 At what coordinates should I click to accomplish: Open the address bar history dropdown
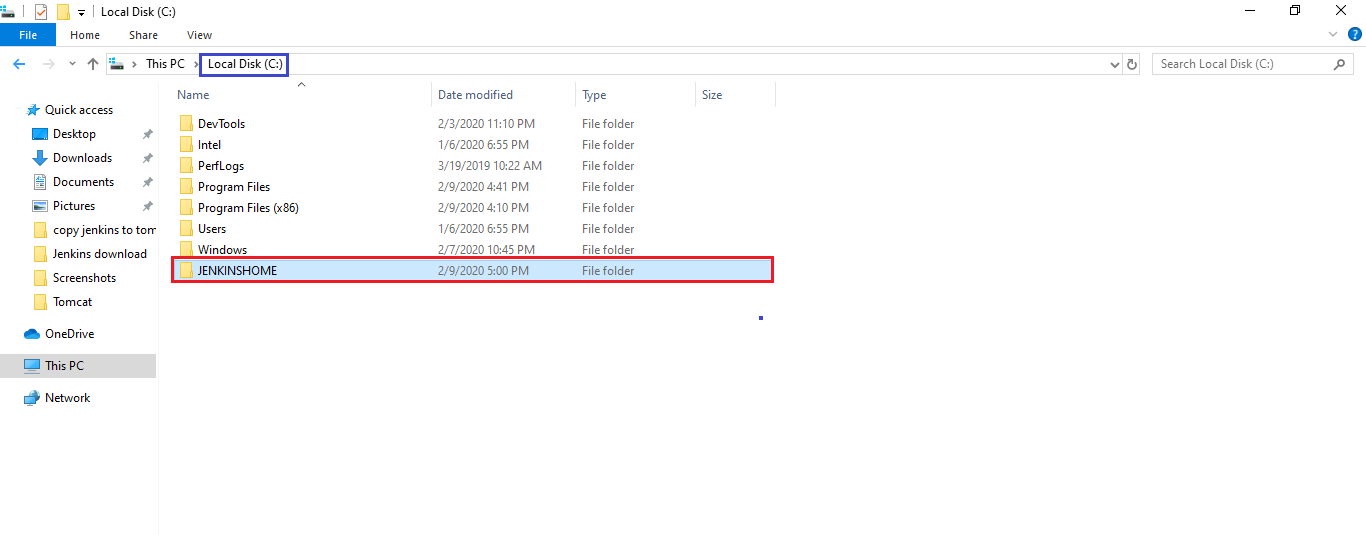pyautogui.click(x=1115, y=64)
